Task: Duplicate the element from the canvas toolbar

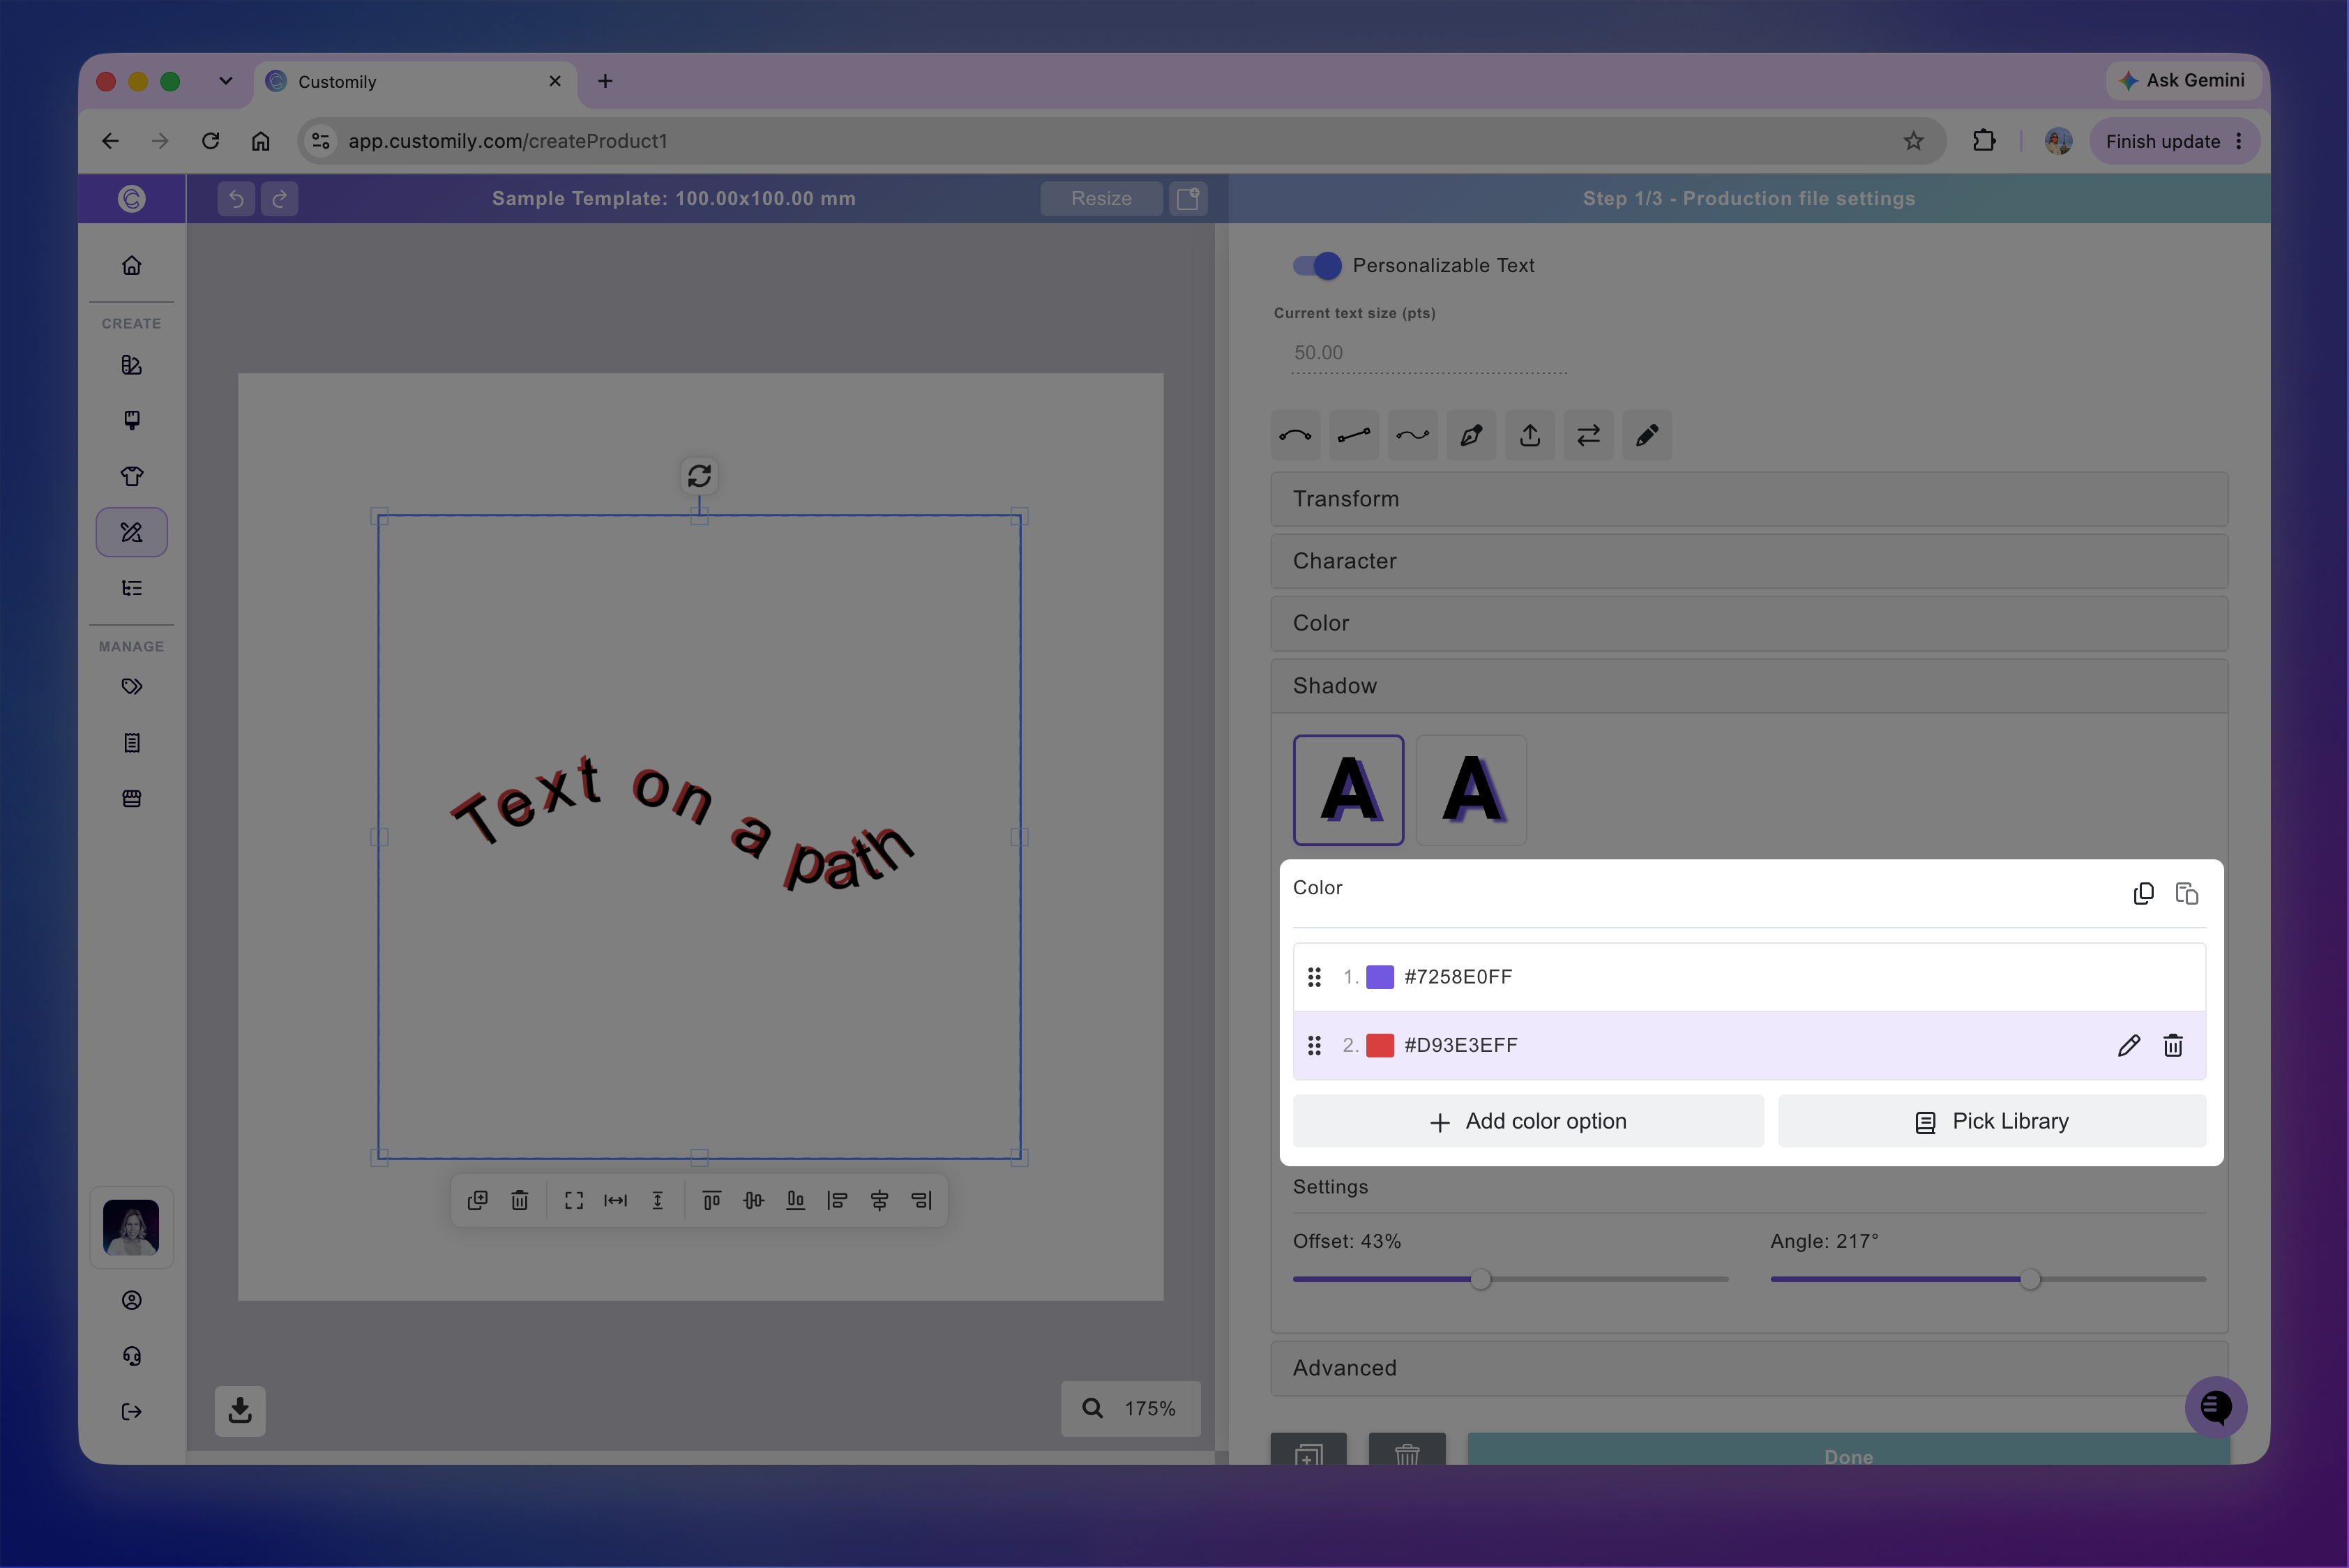Action: pyautogui.click(x=478, y=1200)
